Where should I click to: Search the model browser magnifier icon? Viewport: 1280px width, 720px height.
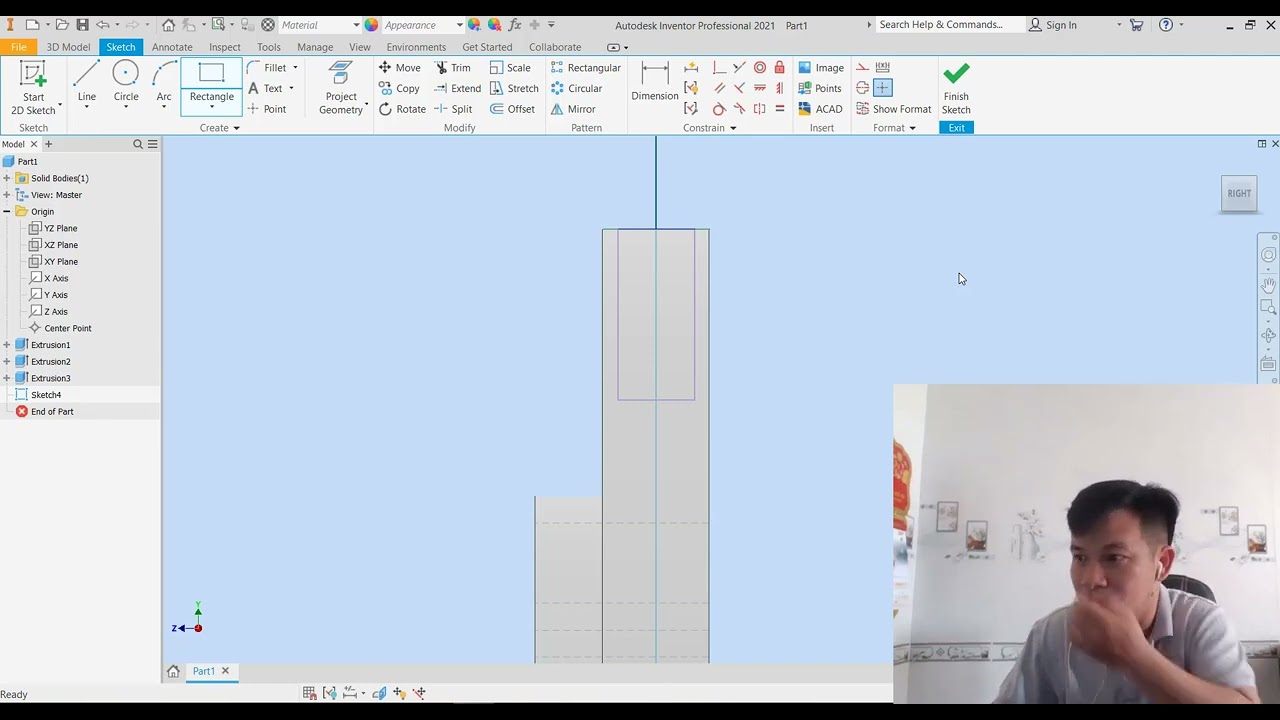click(138, 144)
